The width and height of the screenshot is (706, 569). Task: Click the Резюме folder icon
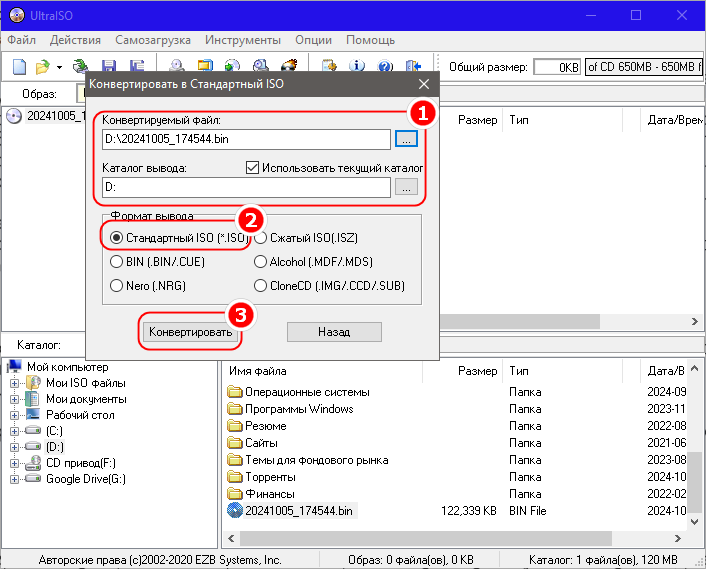pyautogui.click(x=235, y=425)
